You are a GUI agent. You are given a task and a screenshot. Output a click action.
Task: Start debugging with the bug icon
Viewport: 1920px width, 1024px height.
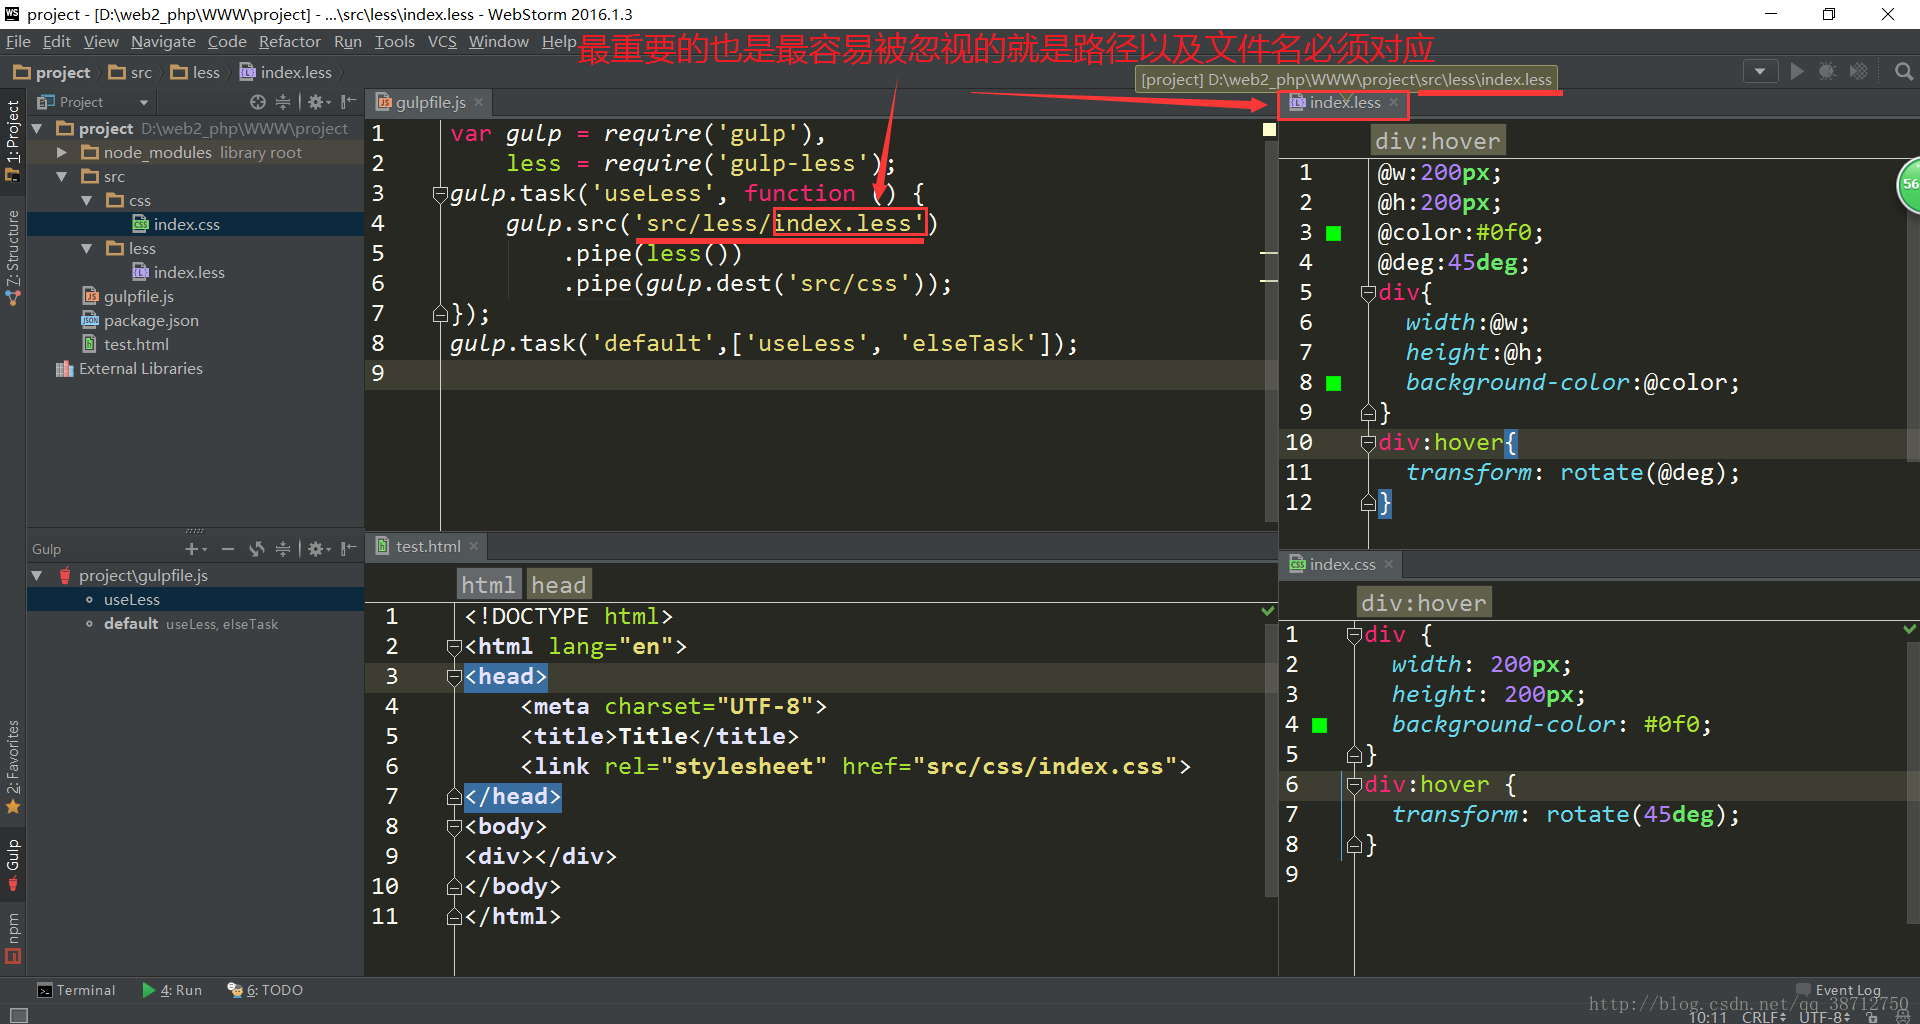(1827, 72)
